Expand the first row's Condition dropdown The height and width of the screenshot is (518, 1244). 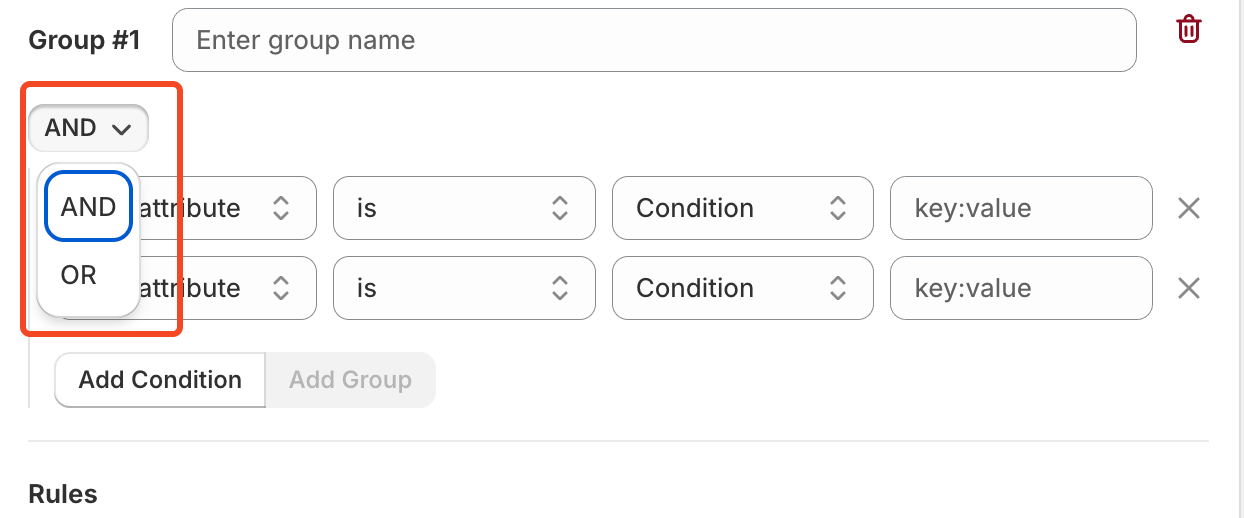742,208
